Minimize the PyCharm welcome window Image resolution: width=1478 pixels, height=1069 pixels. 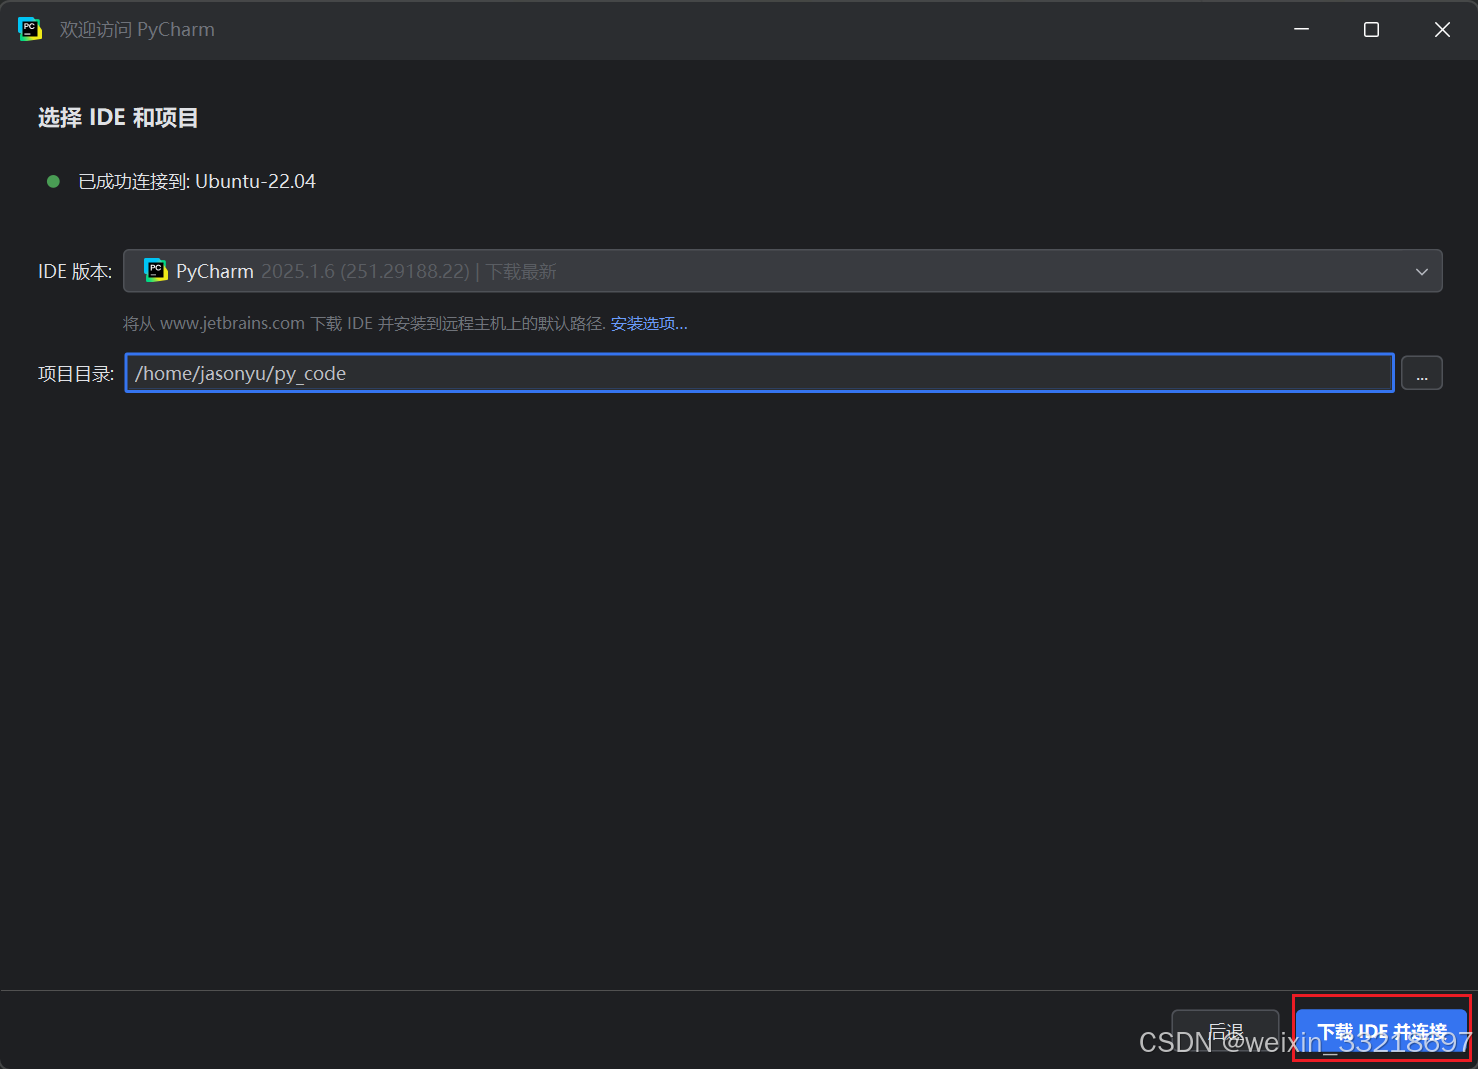pos(1301,29)
